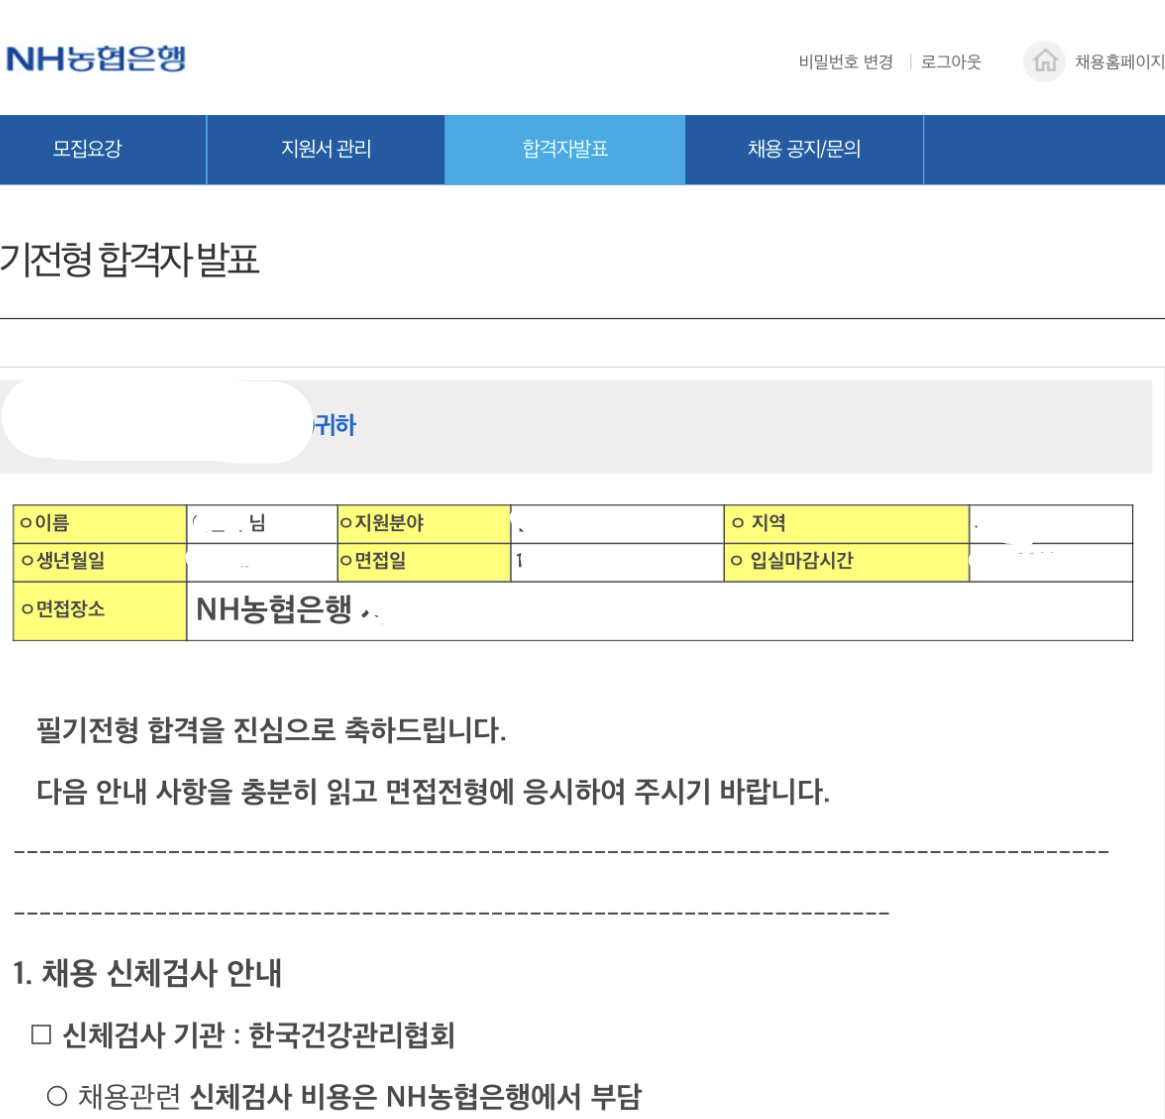Select the 생년월일 label cell
The width and height of the screenshot is (1165, 1119).
tap(99, 562)
